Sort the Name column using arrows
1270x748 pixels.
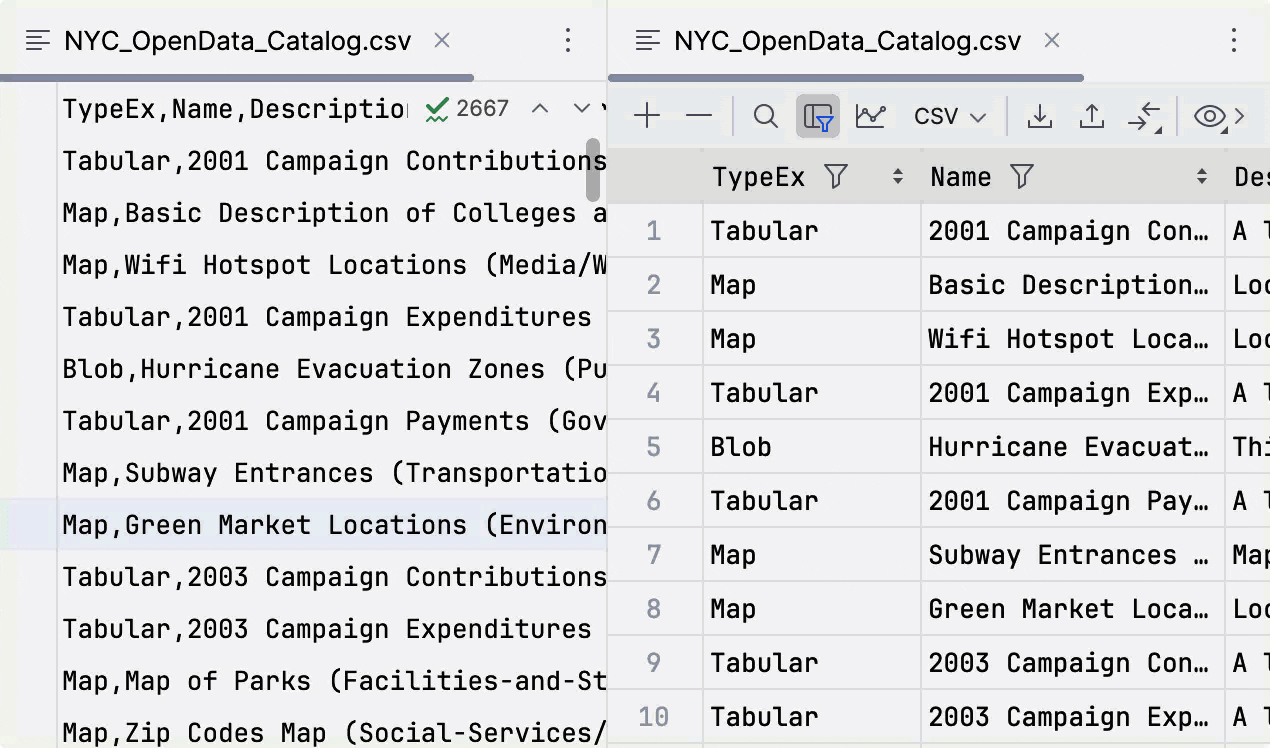click(x=1202, y=177)
